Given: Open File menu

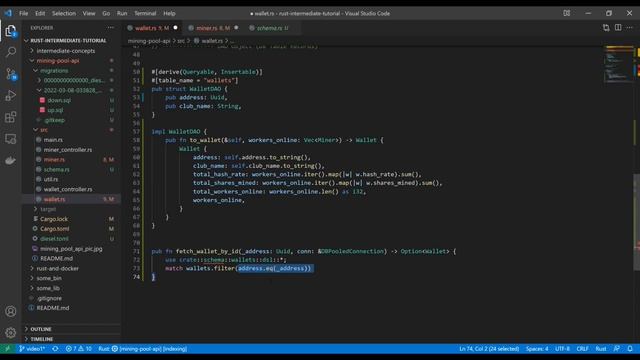Looking at the screenshot, I should [x=24, y=13].
